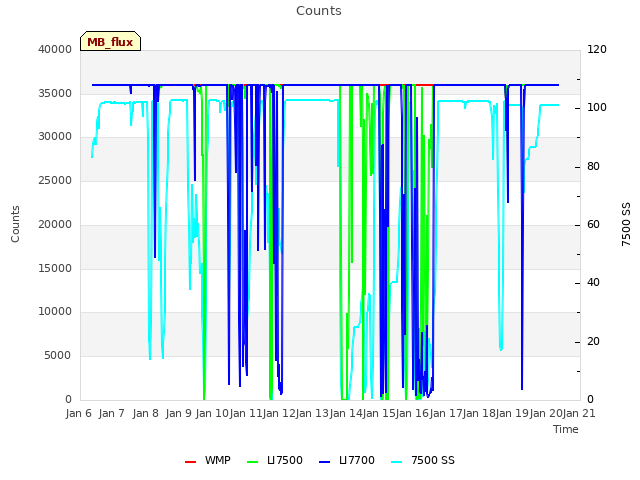Click the Jan 7 x-axis date label

coord(111,413)
